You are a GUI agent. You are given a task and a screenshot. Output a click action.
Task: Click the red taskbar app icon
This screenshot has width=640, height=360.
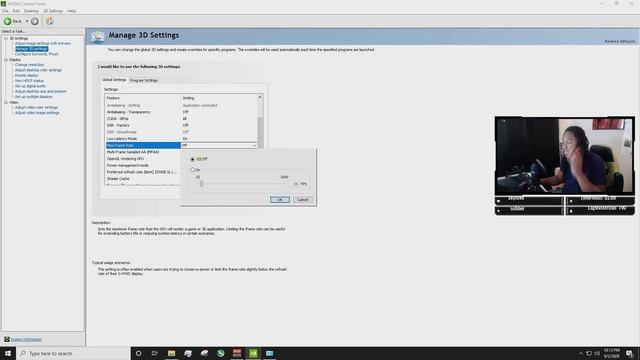(237, 353)
